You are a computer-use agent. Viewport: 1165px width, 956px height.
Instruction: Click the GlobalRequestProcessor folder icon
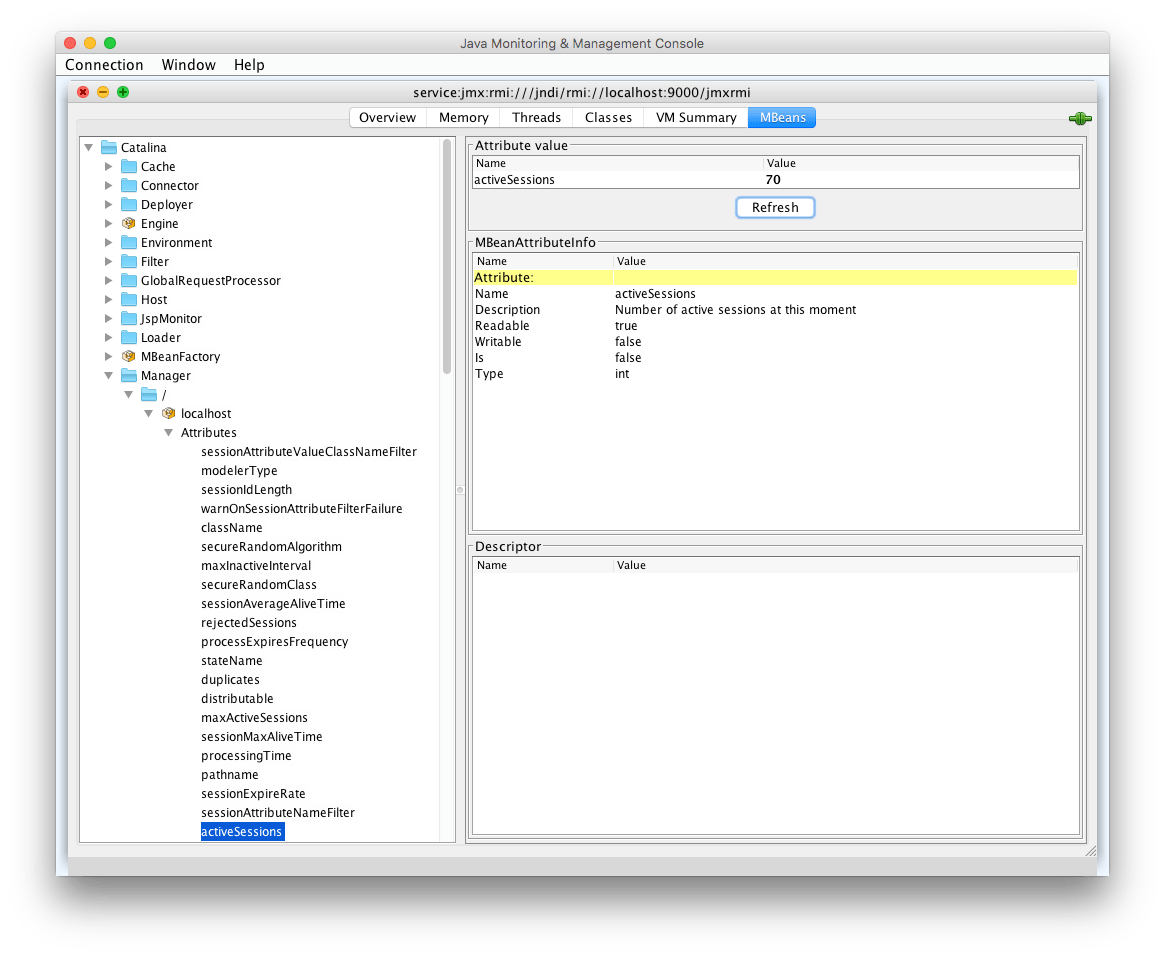coord(129,280)
